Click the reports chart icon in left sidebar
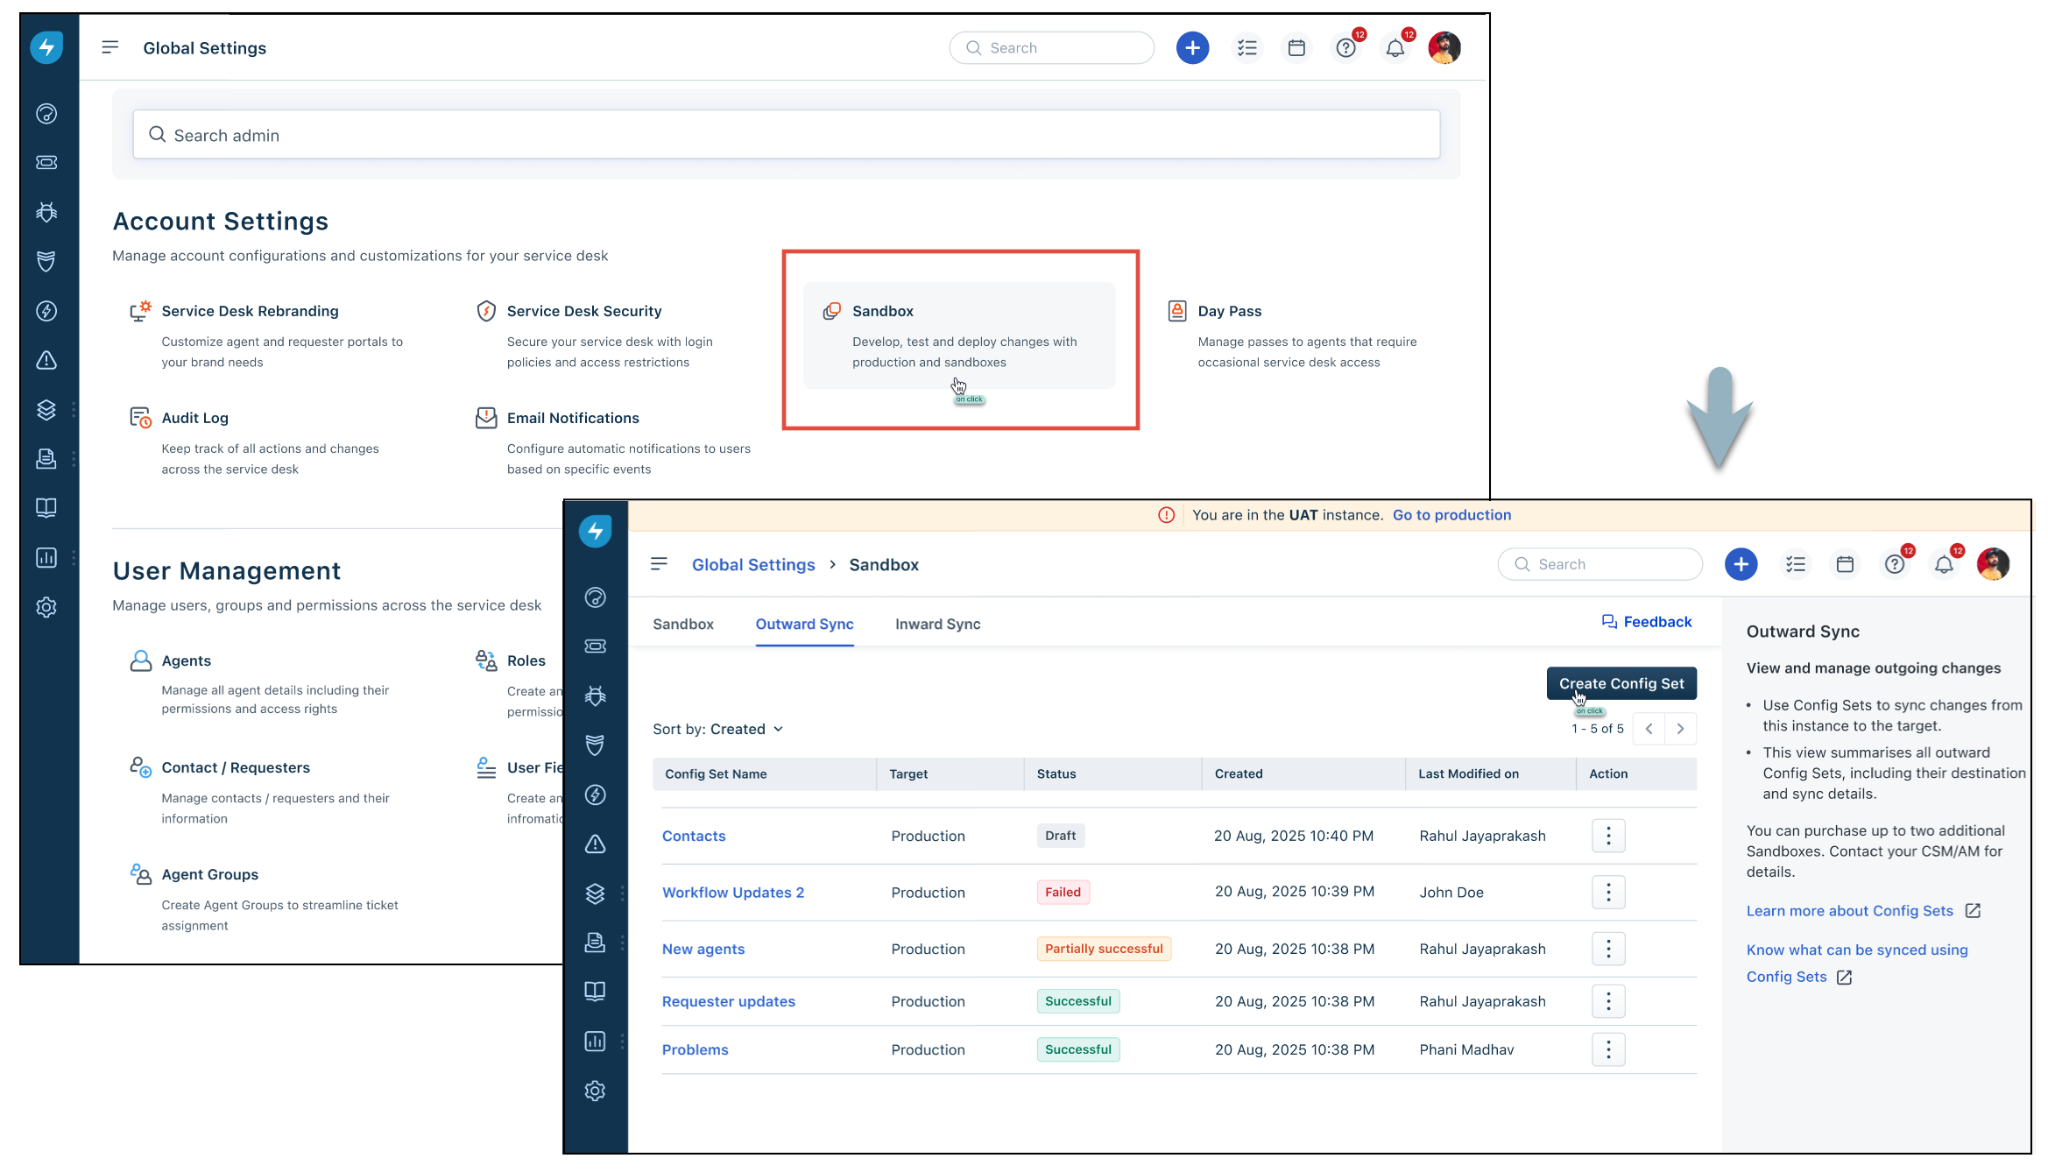This screenshot has height=1176, width=2048. point(46,558)
